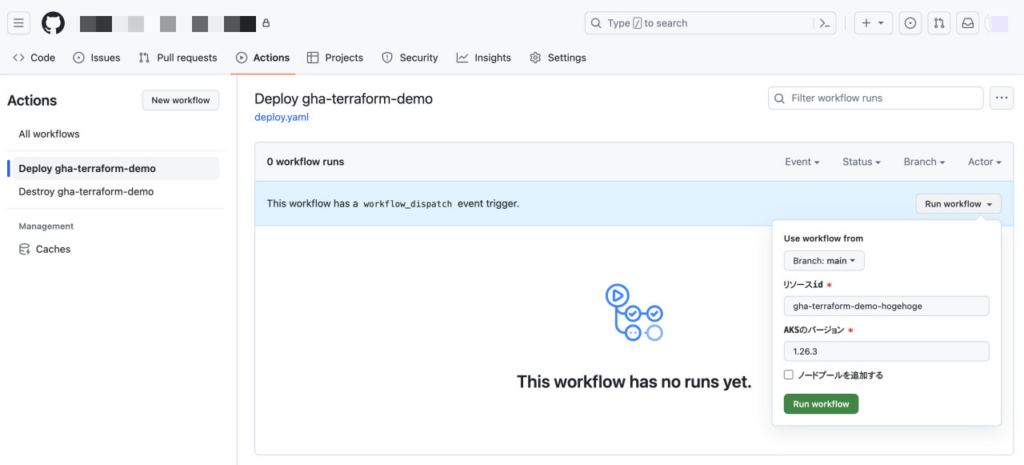Screen dimensions: 1024x465
Task: Click the workflow_dispatch code text
Action: (x=408, y=204)
